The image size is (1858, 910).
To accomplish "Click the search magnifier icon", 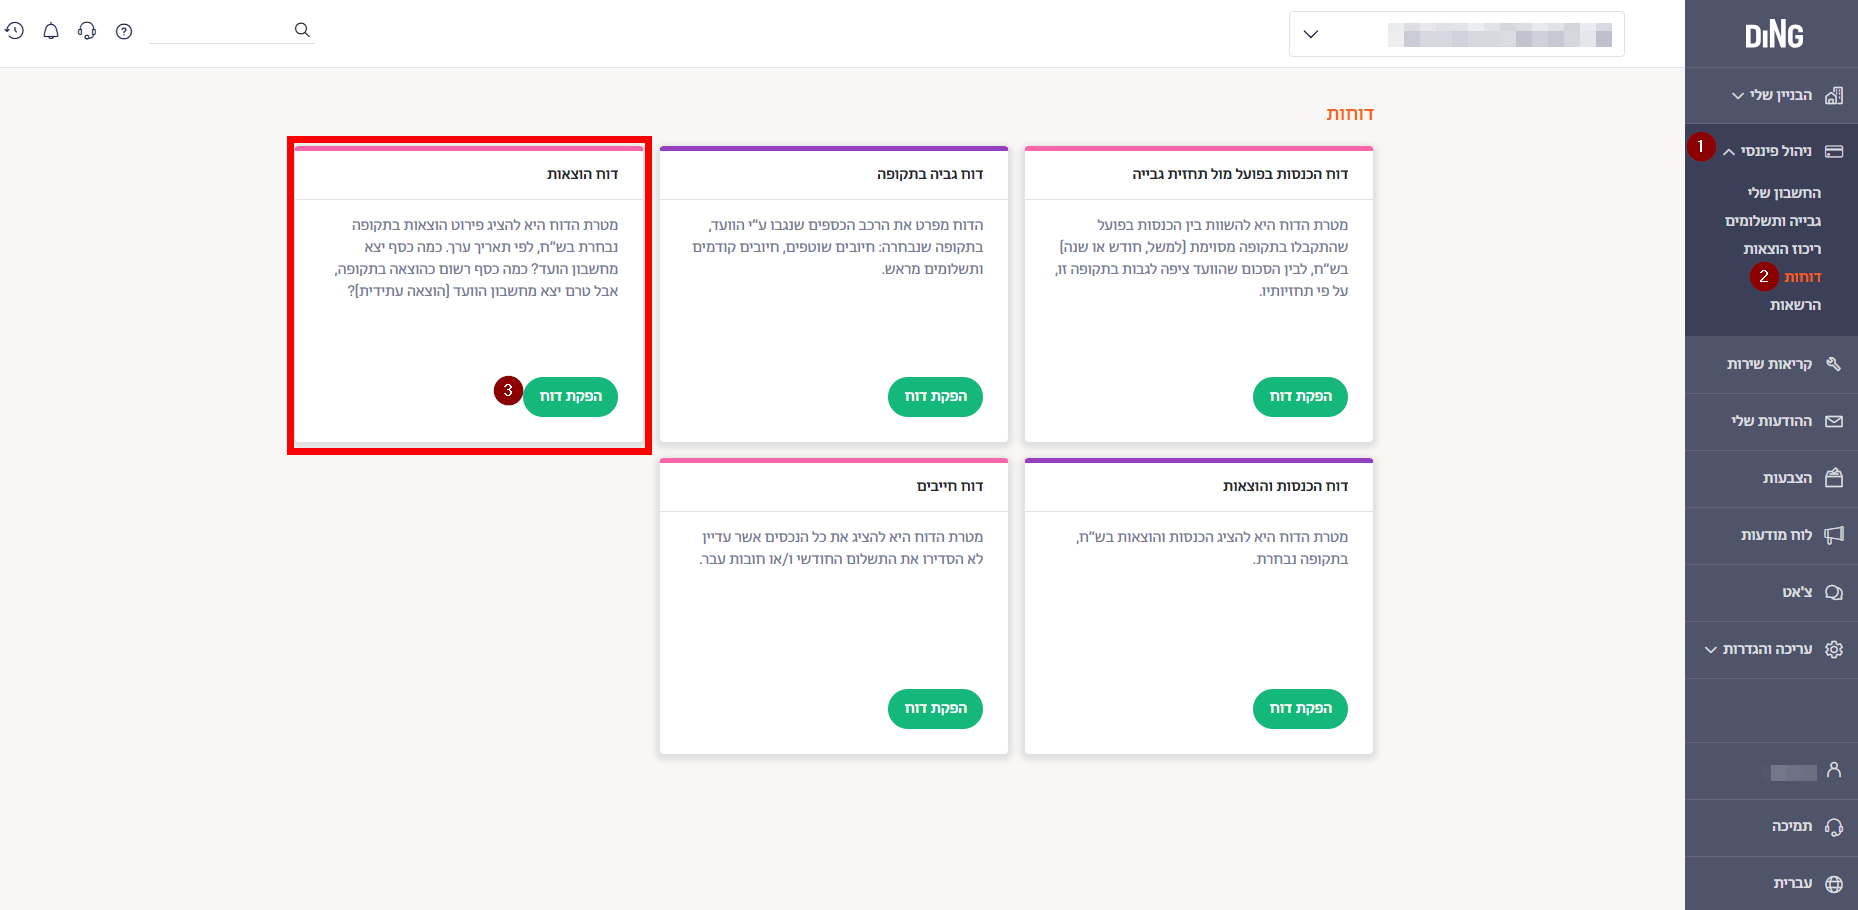I will click(302, 30).
